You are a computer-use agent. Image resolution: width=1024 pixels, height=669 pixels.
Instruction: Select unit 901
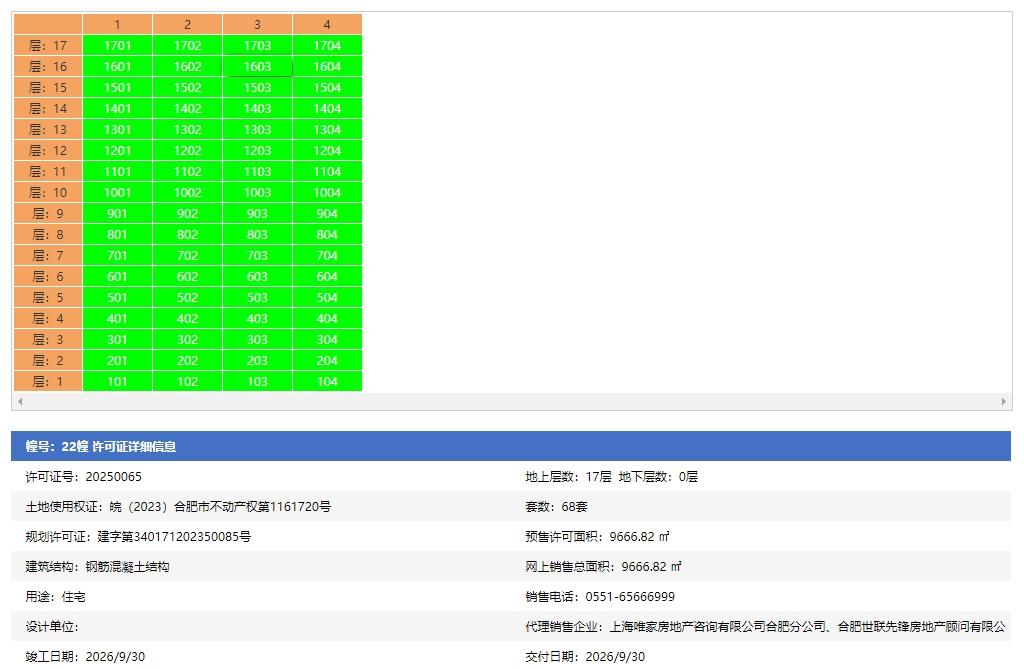(x=118, y=213)
